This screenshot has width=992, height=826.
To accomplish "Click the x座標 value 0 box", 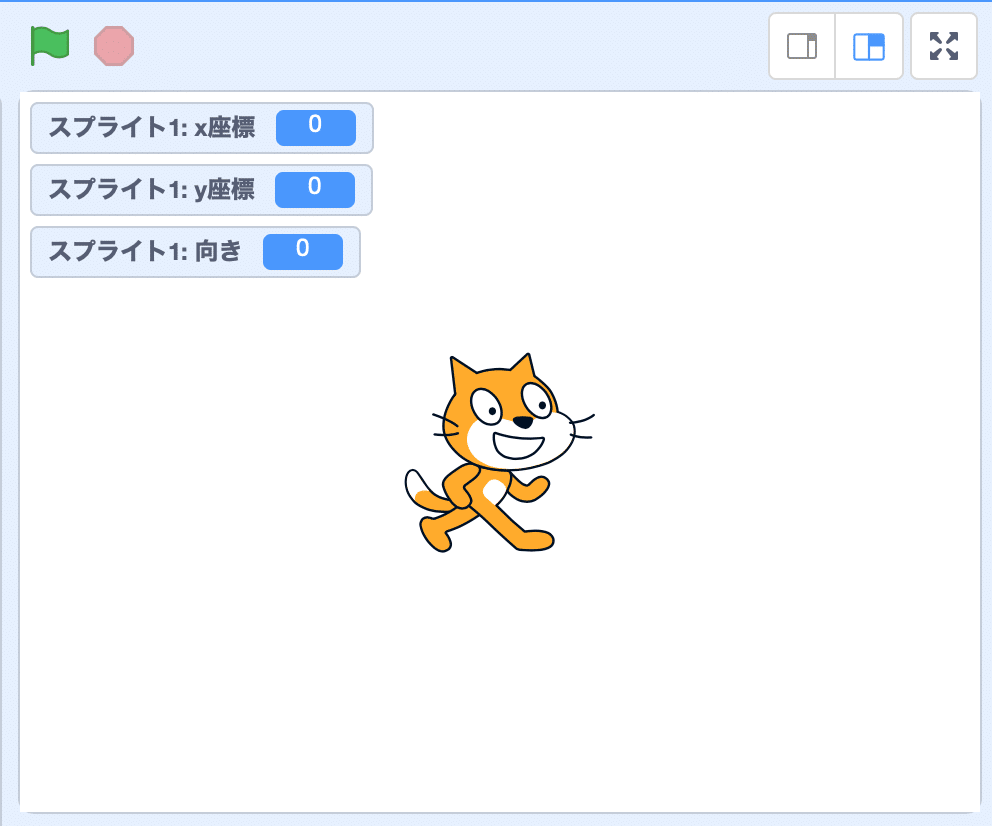I will click(316, 128).
